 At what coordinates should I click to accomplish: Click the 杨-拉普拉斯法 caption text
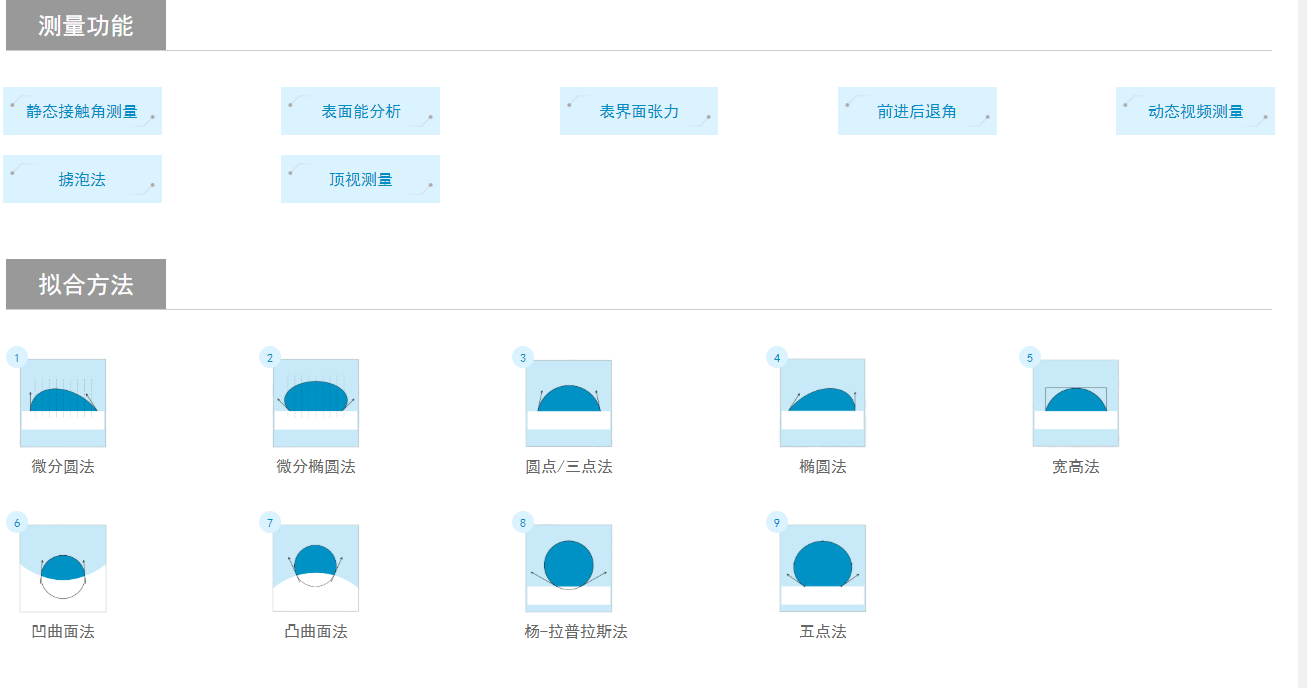pyautogui.click(x=576, y=632)
